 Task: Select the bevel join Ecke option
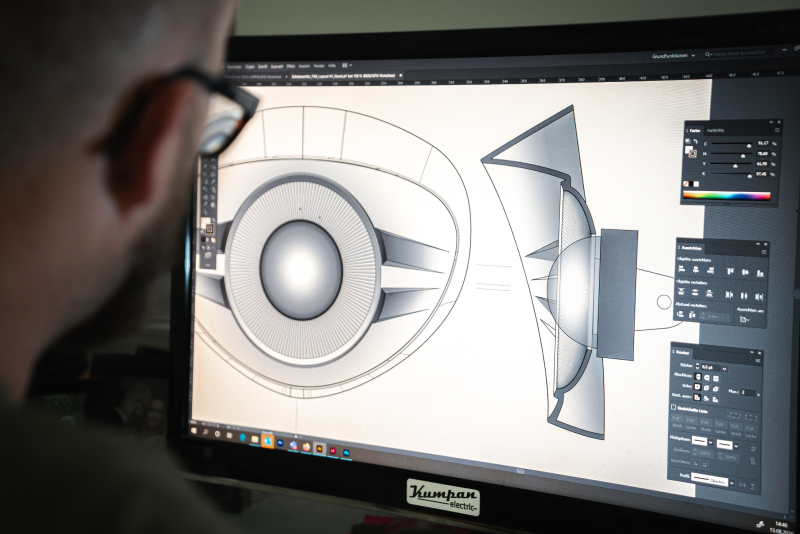(x=715, y=389)
